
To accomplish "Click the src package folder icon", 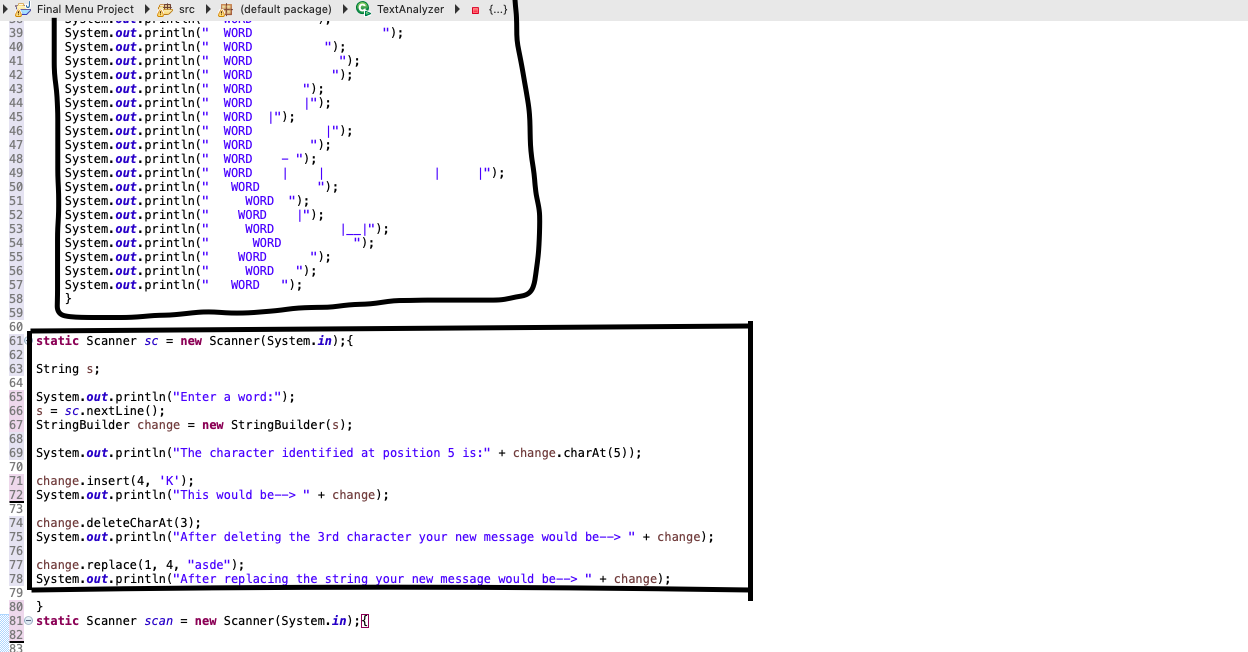I will coord(165,9).
